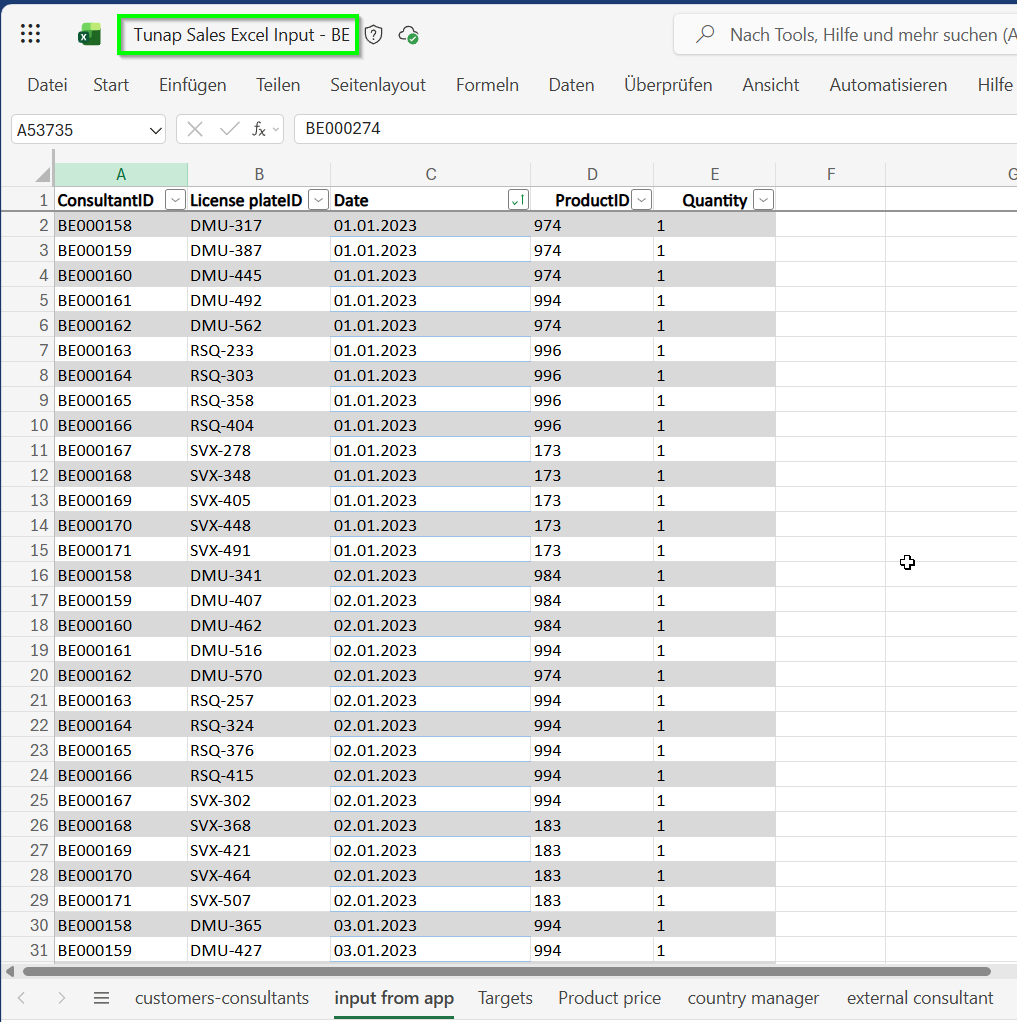Open the ConsultantID filter dropdown
Viewport: 1017px width, 1022px height.
point(175,200)
